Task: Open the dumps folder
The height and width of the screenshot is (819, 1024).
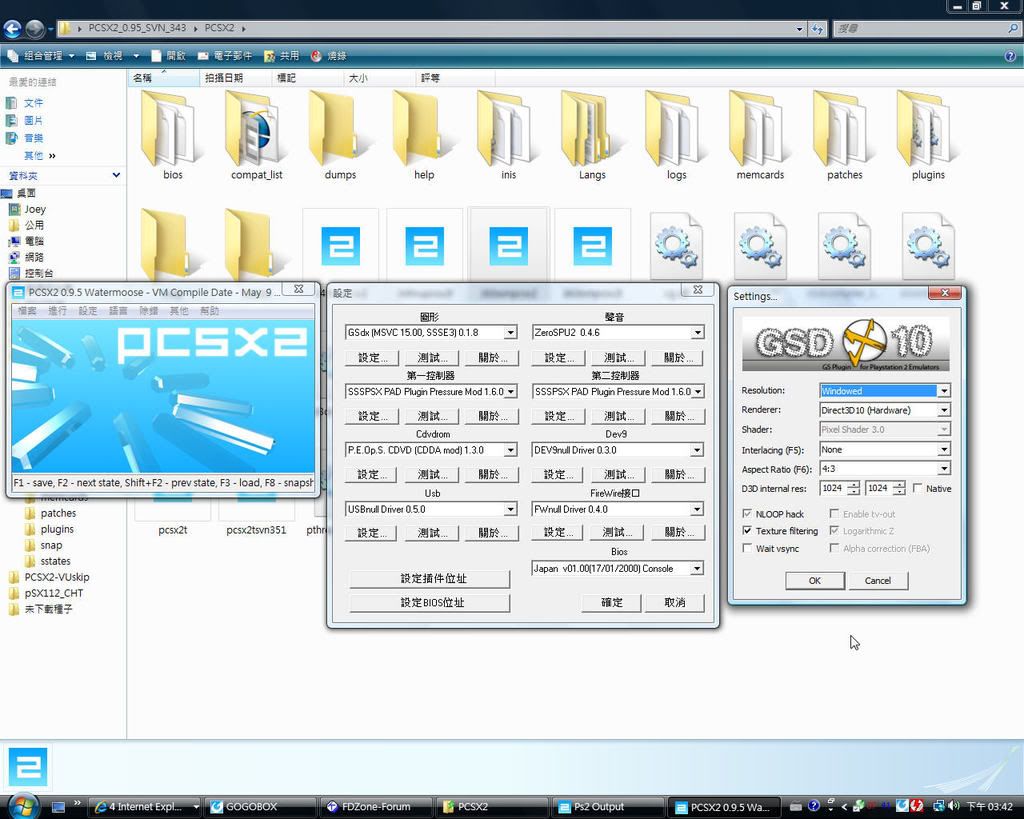Action: (x=340, y=135)
